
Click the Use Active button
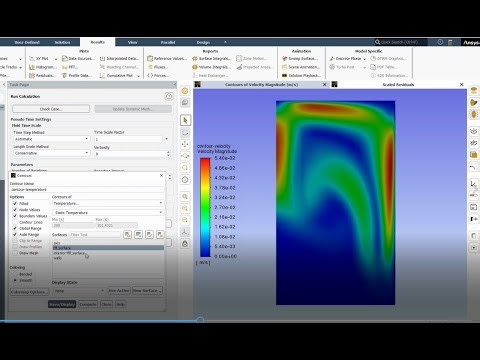click(119, 291)
